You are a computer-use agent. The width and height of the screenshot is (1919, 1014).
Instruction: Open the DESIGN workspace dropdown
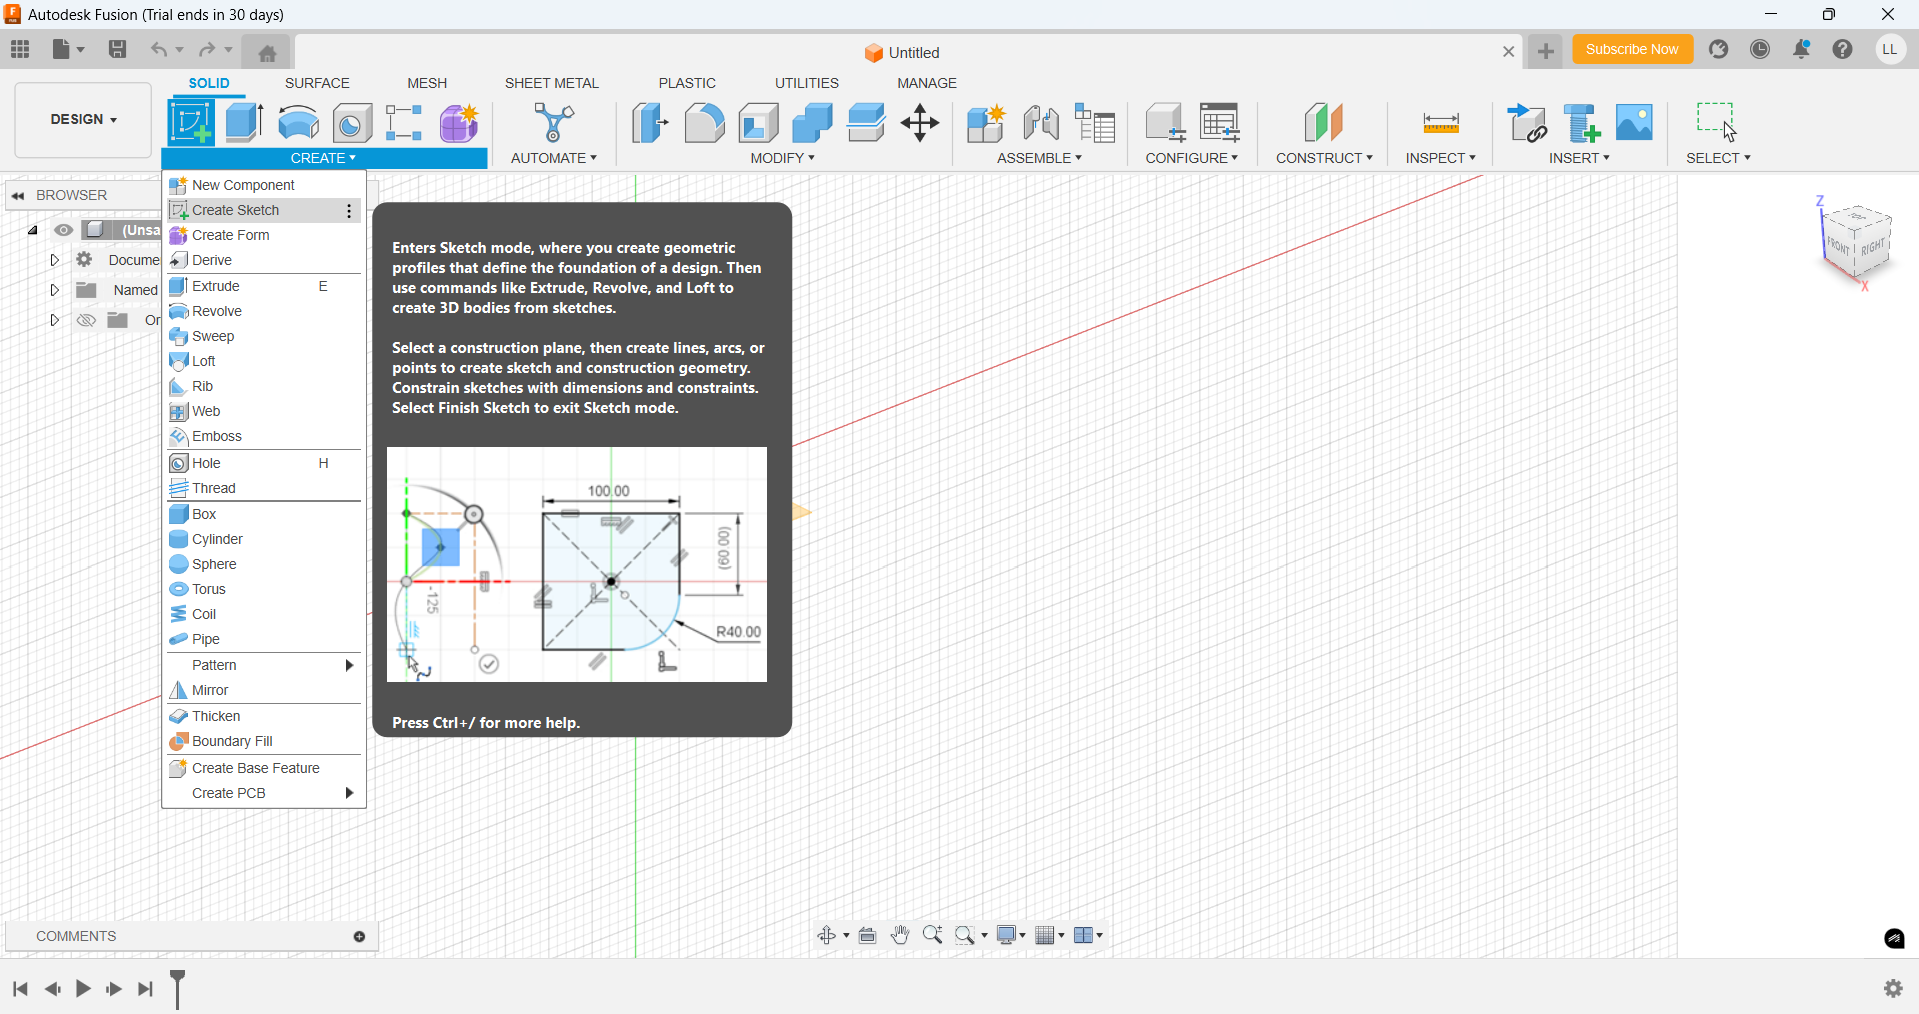84,119
